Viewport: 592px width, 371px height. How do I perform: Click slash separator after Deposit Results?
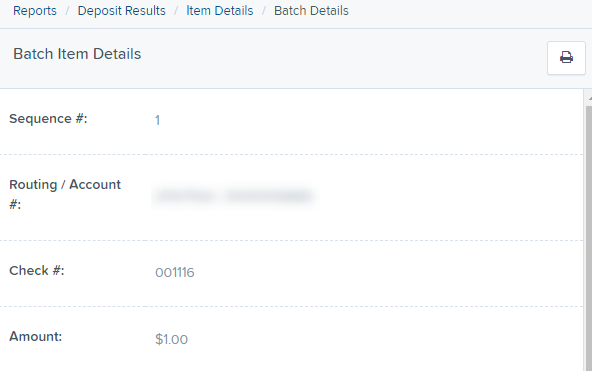(176, 11)
